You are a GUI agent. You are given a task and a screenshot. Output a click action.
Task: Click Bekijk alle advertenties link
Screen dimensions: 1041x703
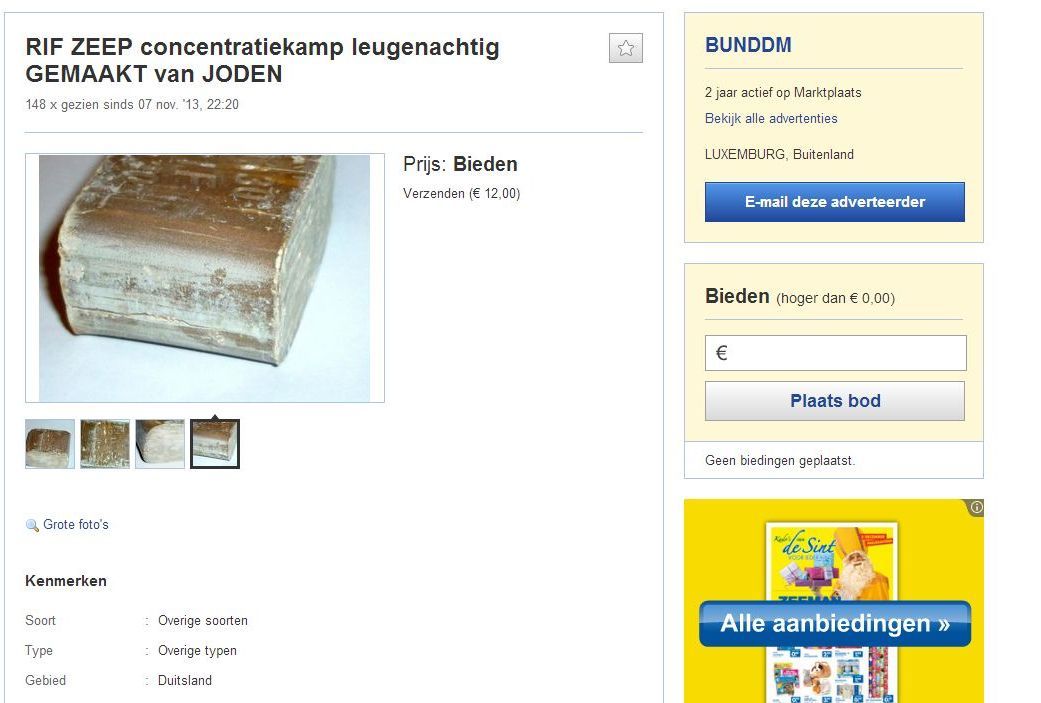click(x=771, y=118)
